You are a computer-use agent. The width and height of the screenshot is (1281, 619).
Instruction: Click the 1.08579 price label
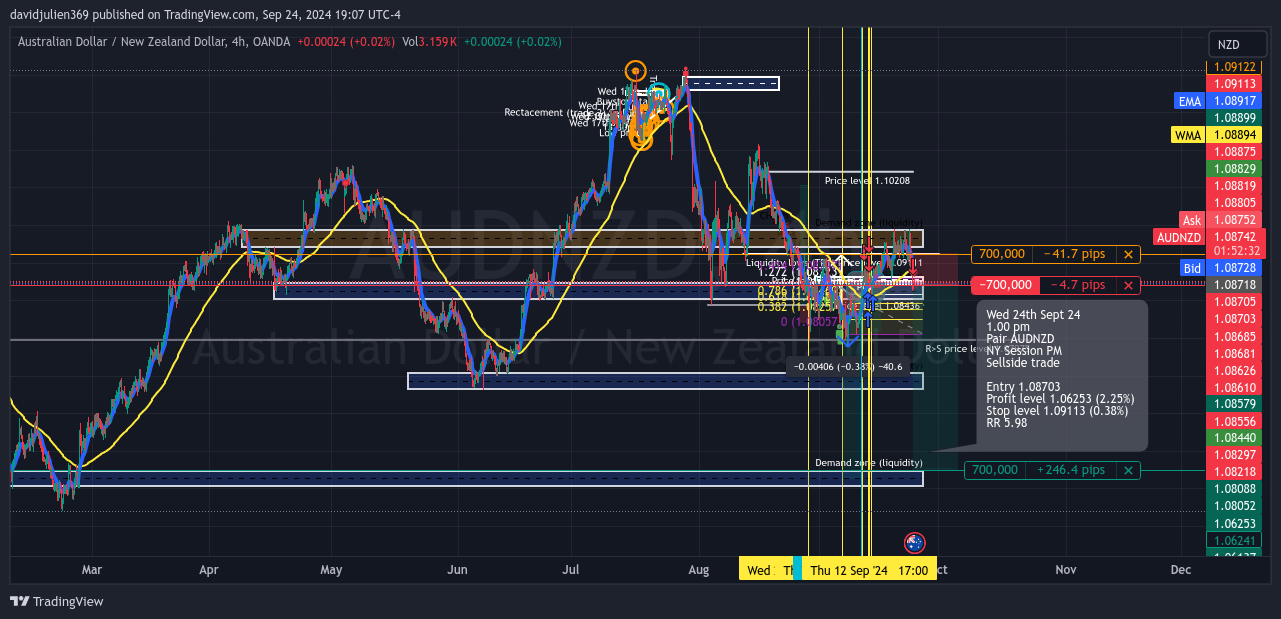pyautogui.click(x=1236, y=403)
